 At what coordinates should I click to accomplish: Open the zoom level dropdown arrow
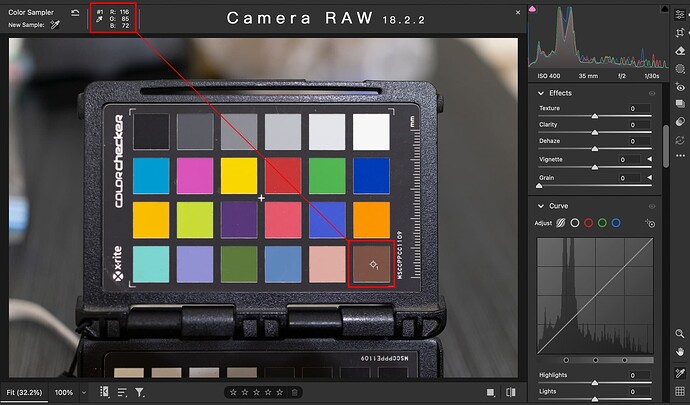(84, 392)
